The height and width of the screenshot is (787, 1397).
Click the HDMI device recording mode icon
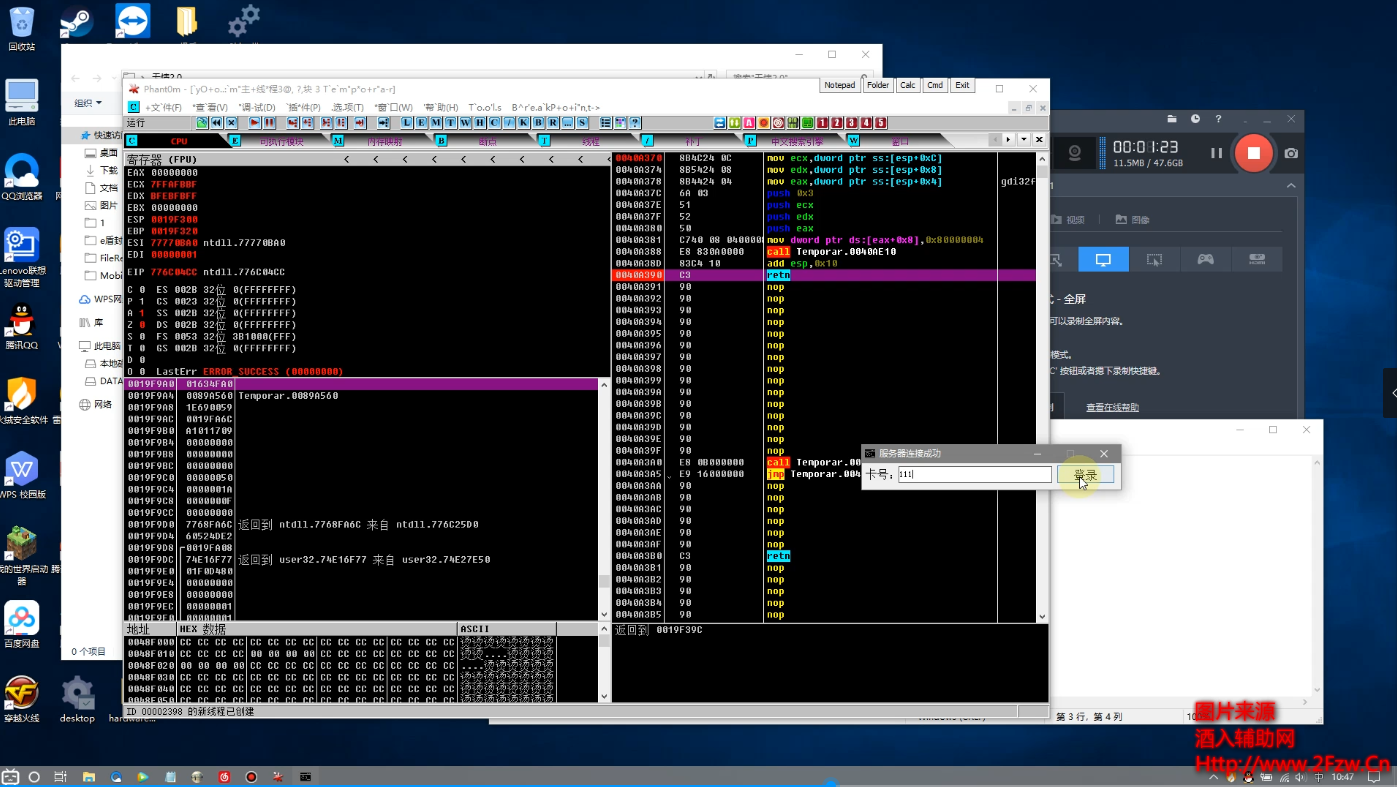pos(1256,260)
